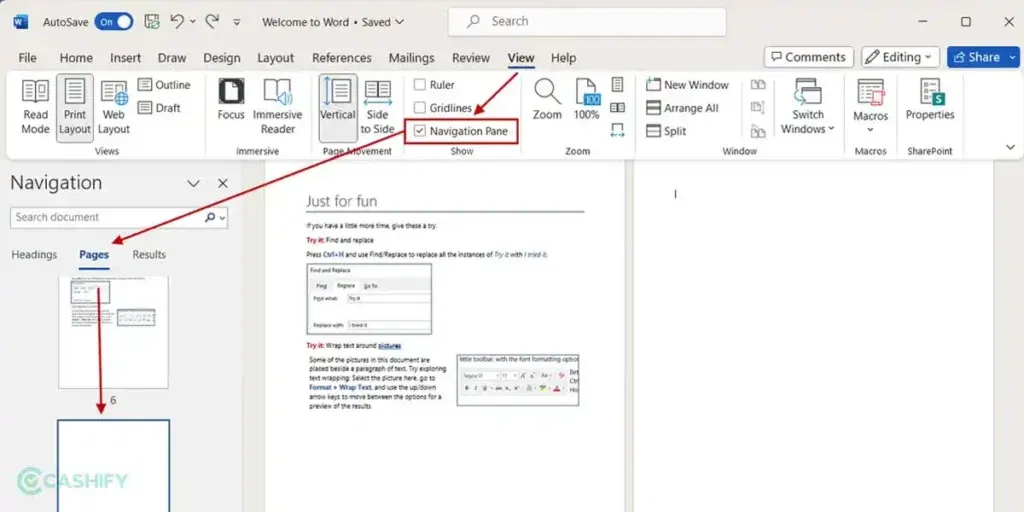
Task: Select Side to Side page movement
Action: pyautogui.click(x=377, y=108)
